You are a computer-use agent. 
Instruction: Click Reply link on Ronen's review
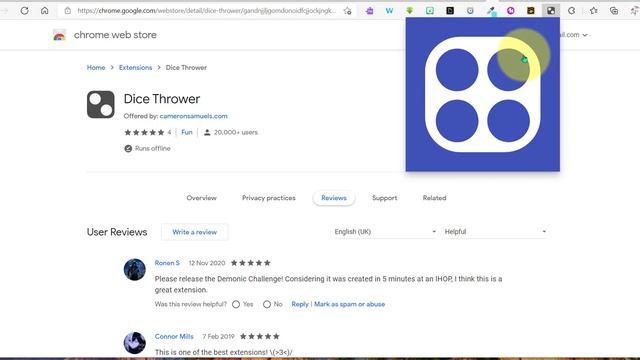click(x=300, y=304)
